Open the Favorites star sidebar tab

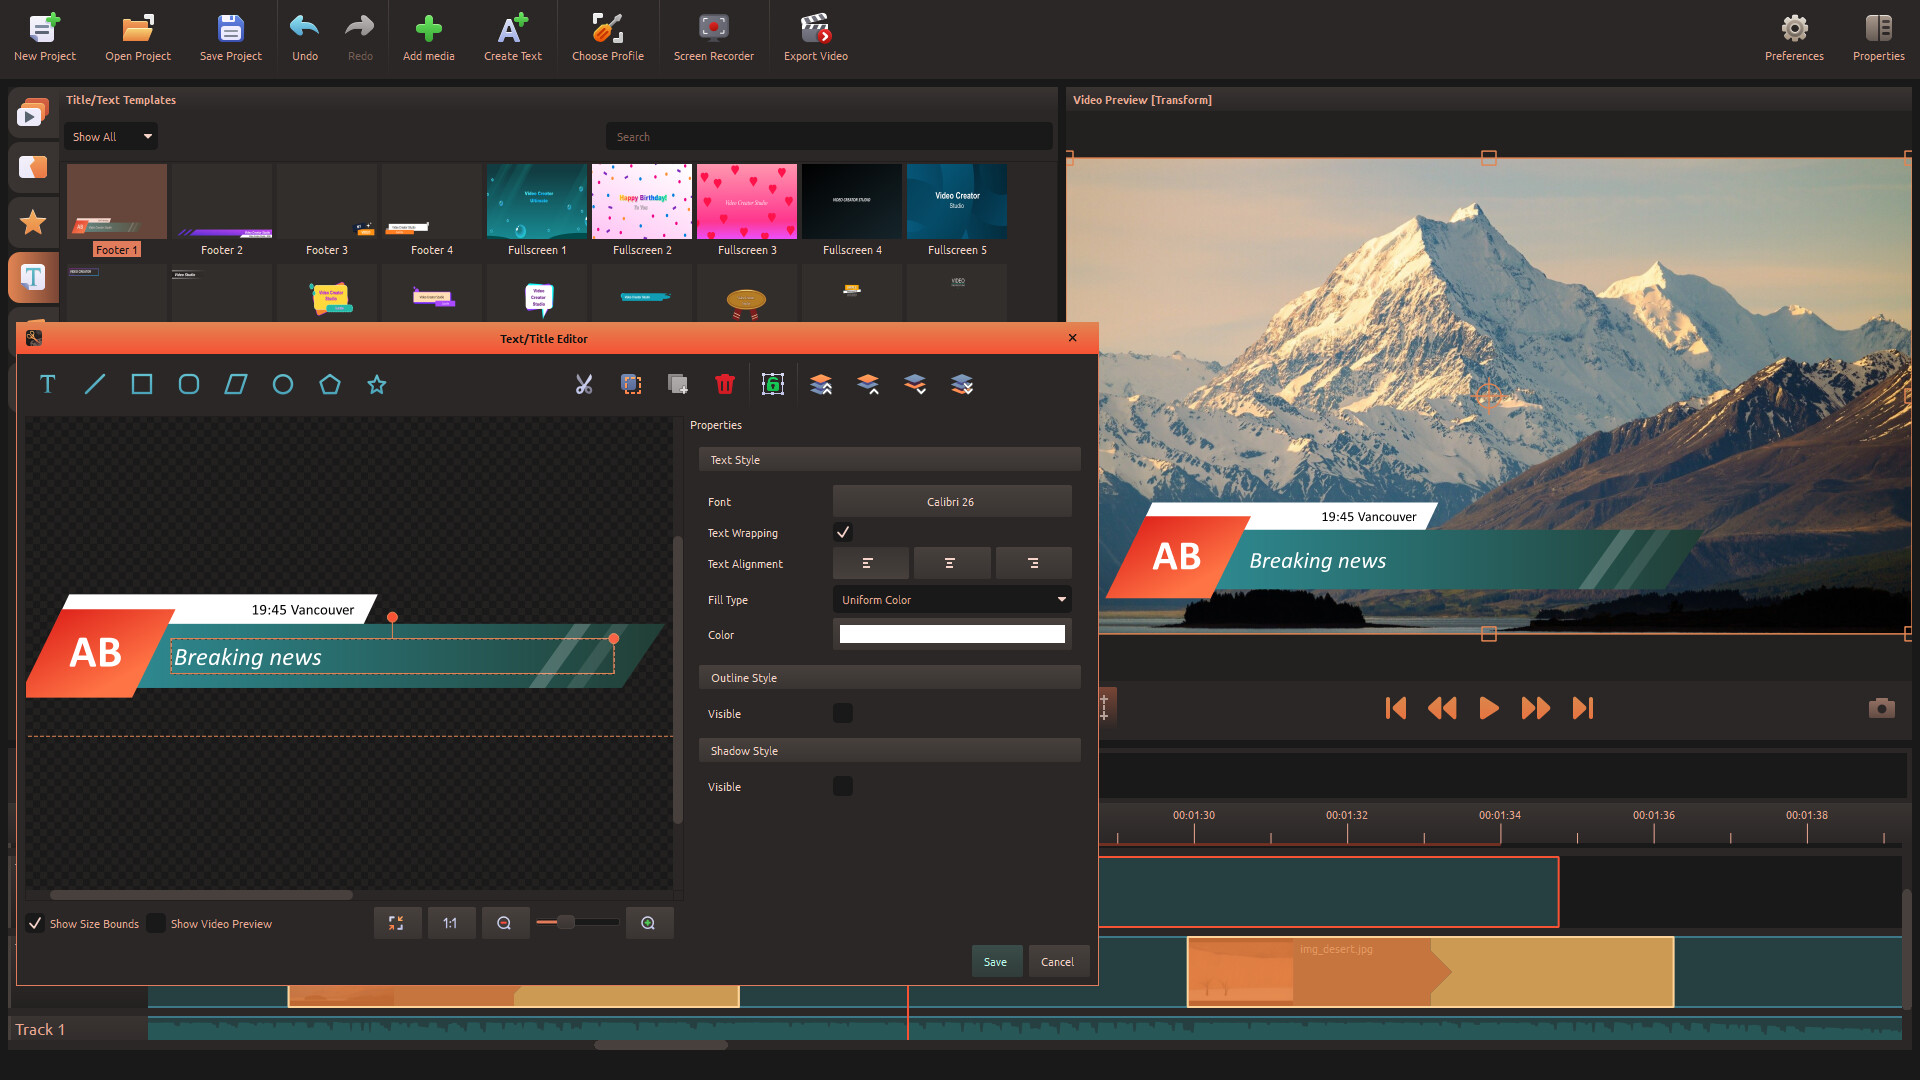click(33, 222)
